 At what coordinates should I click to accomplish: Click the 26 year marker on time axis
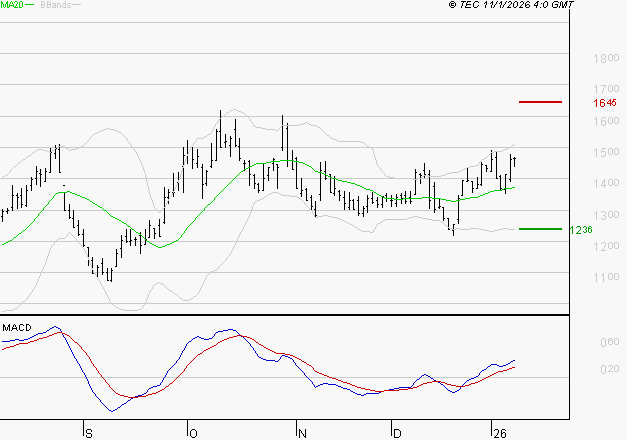point(500,434)
